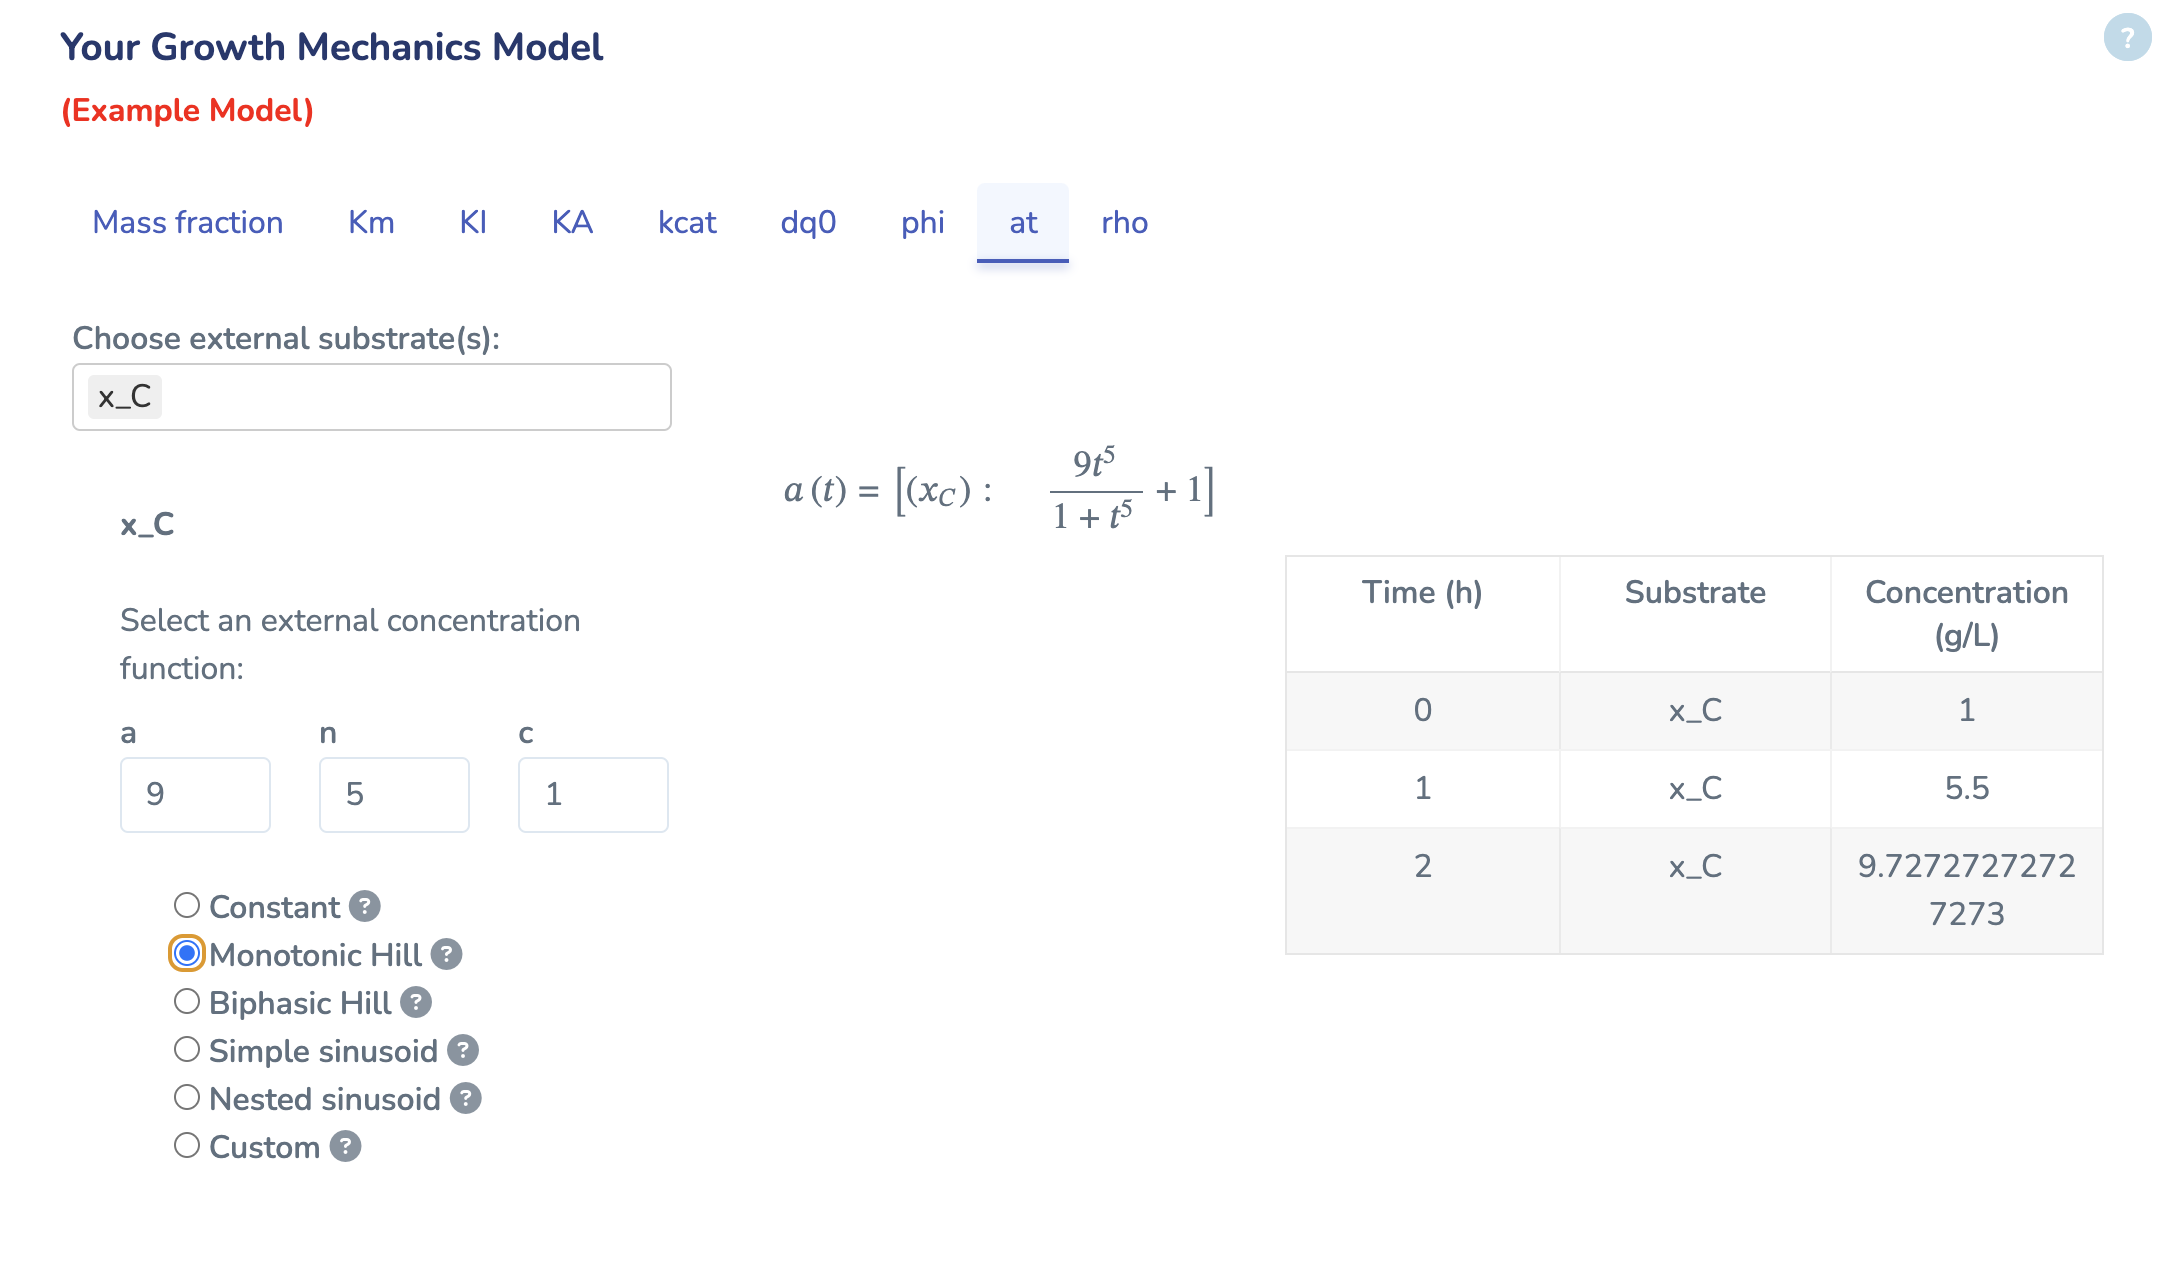
Task: Switch to the phi tab
Action: click(x=922, y=223)
